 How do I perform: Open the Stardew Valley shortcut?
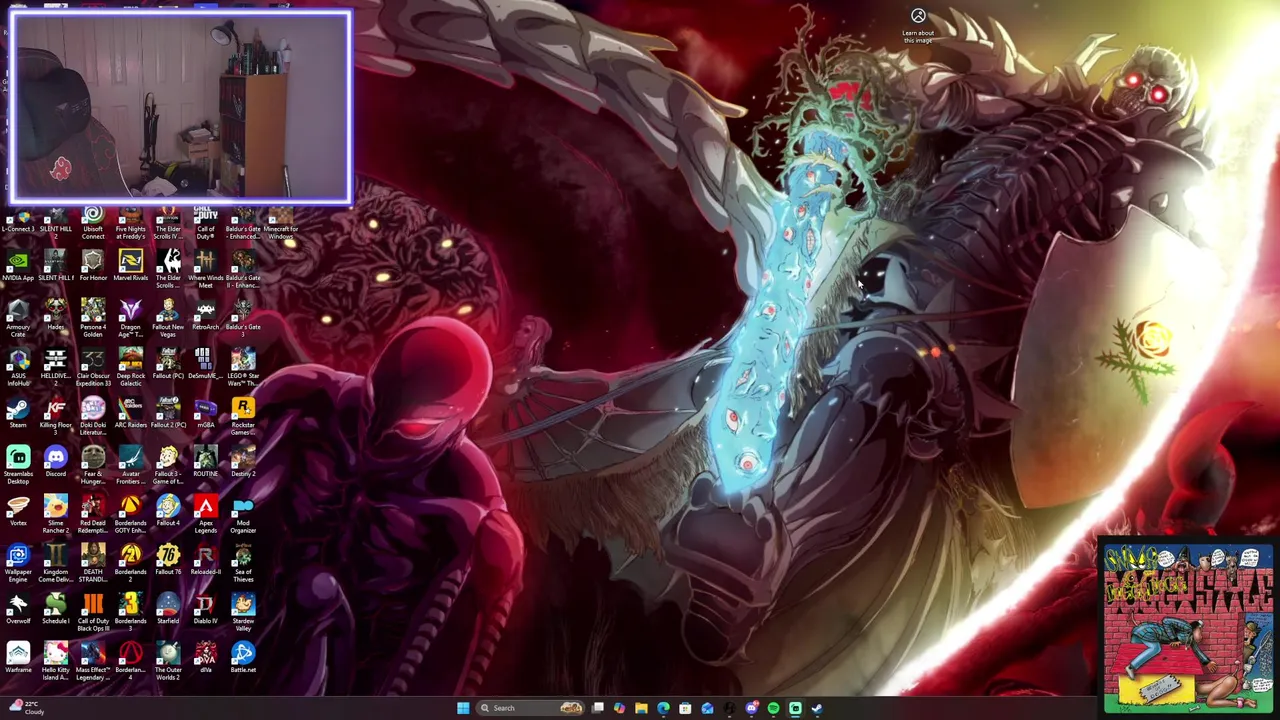243,613
